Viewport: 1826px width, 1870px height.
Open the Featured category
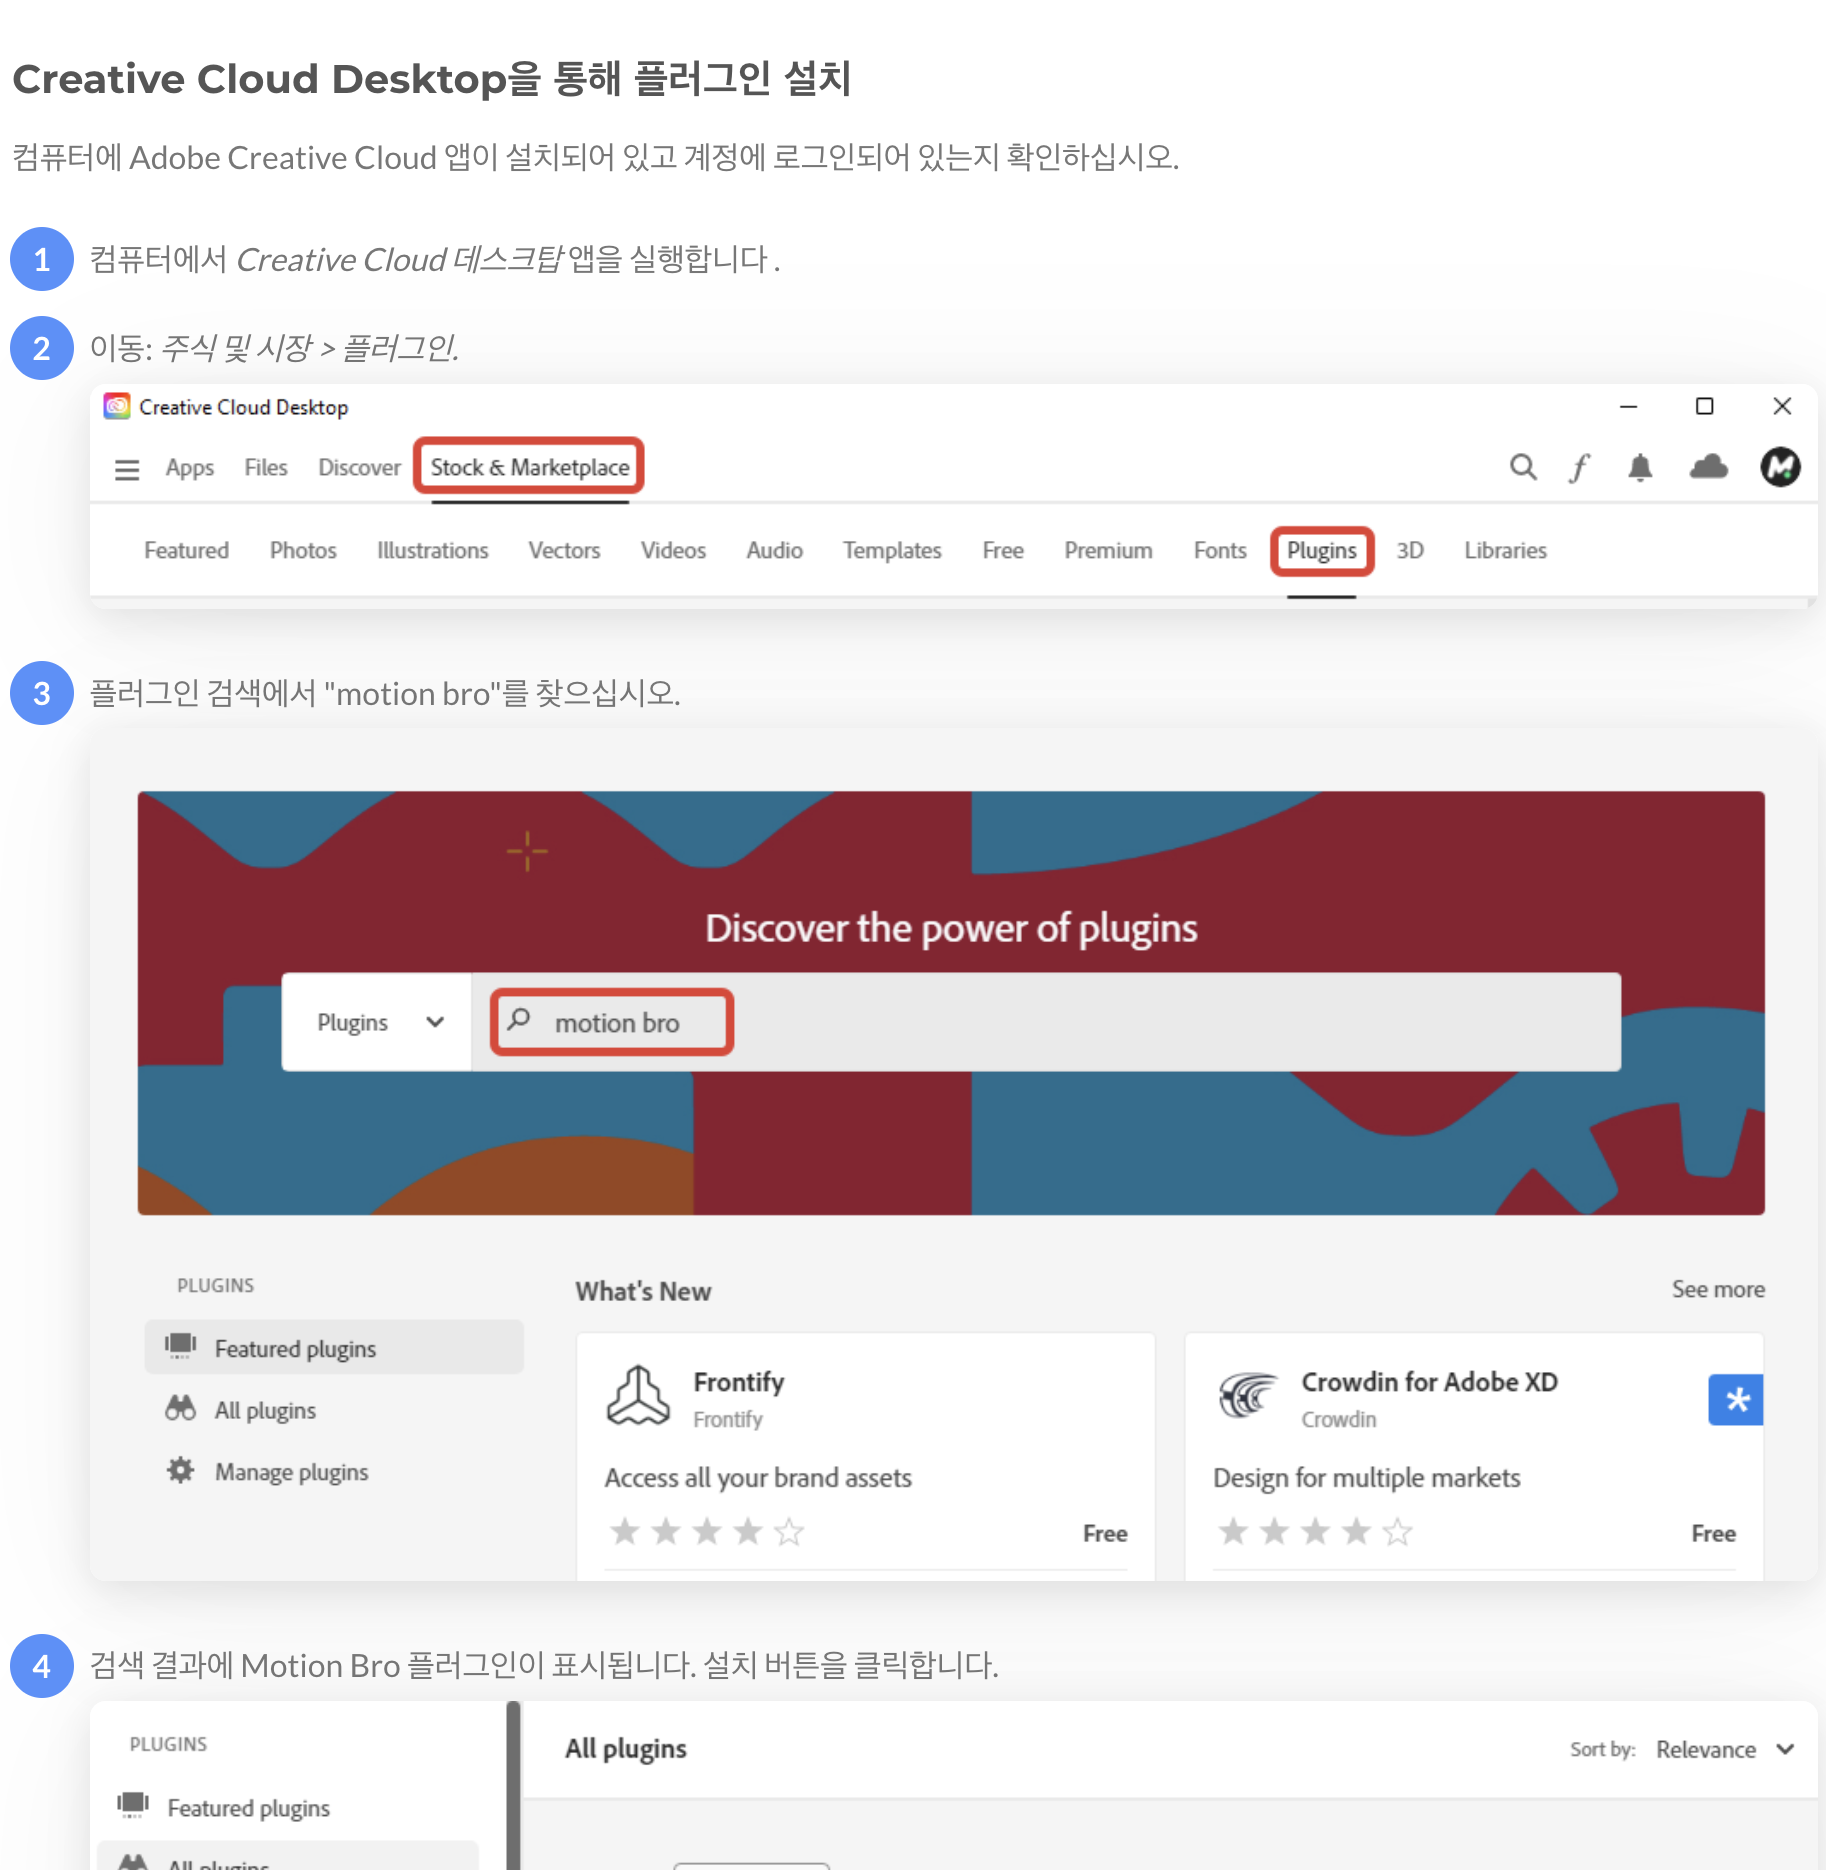click(x=186, y=551)
